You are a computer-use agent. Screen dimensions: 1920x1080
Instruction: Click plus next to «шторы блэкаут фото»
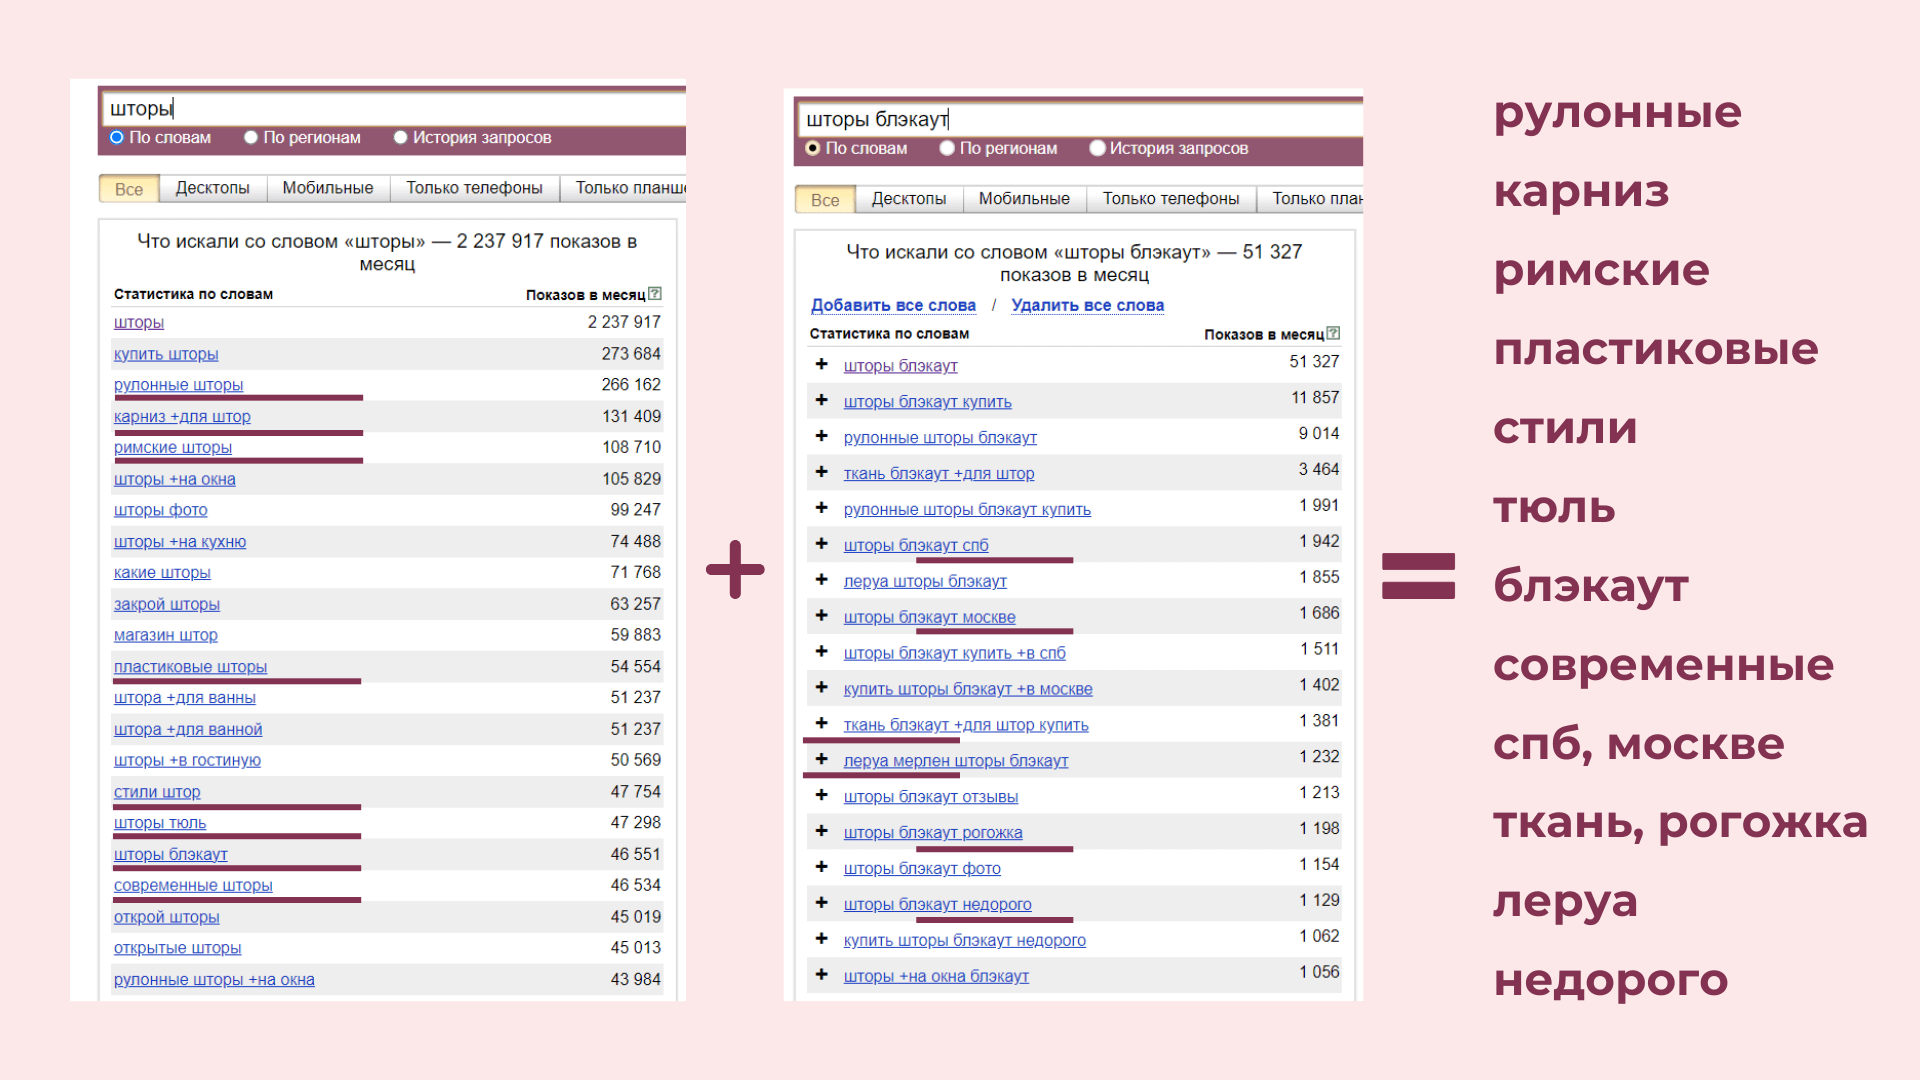tap(821, 867)
